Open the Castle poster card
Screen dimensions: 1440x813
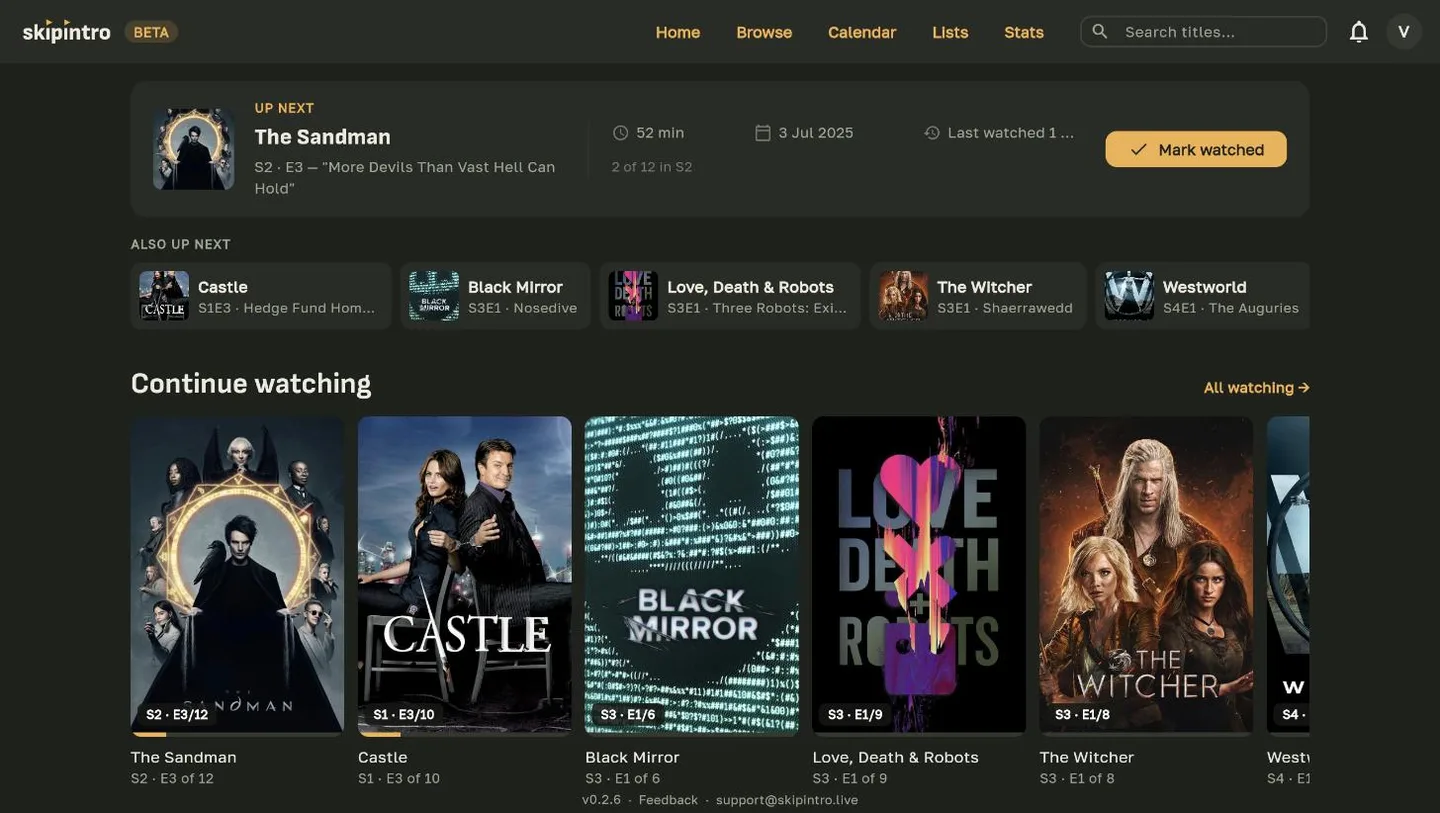point(465,576)
